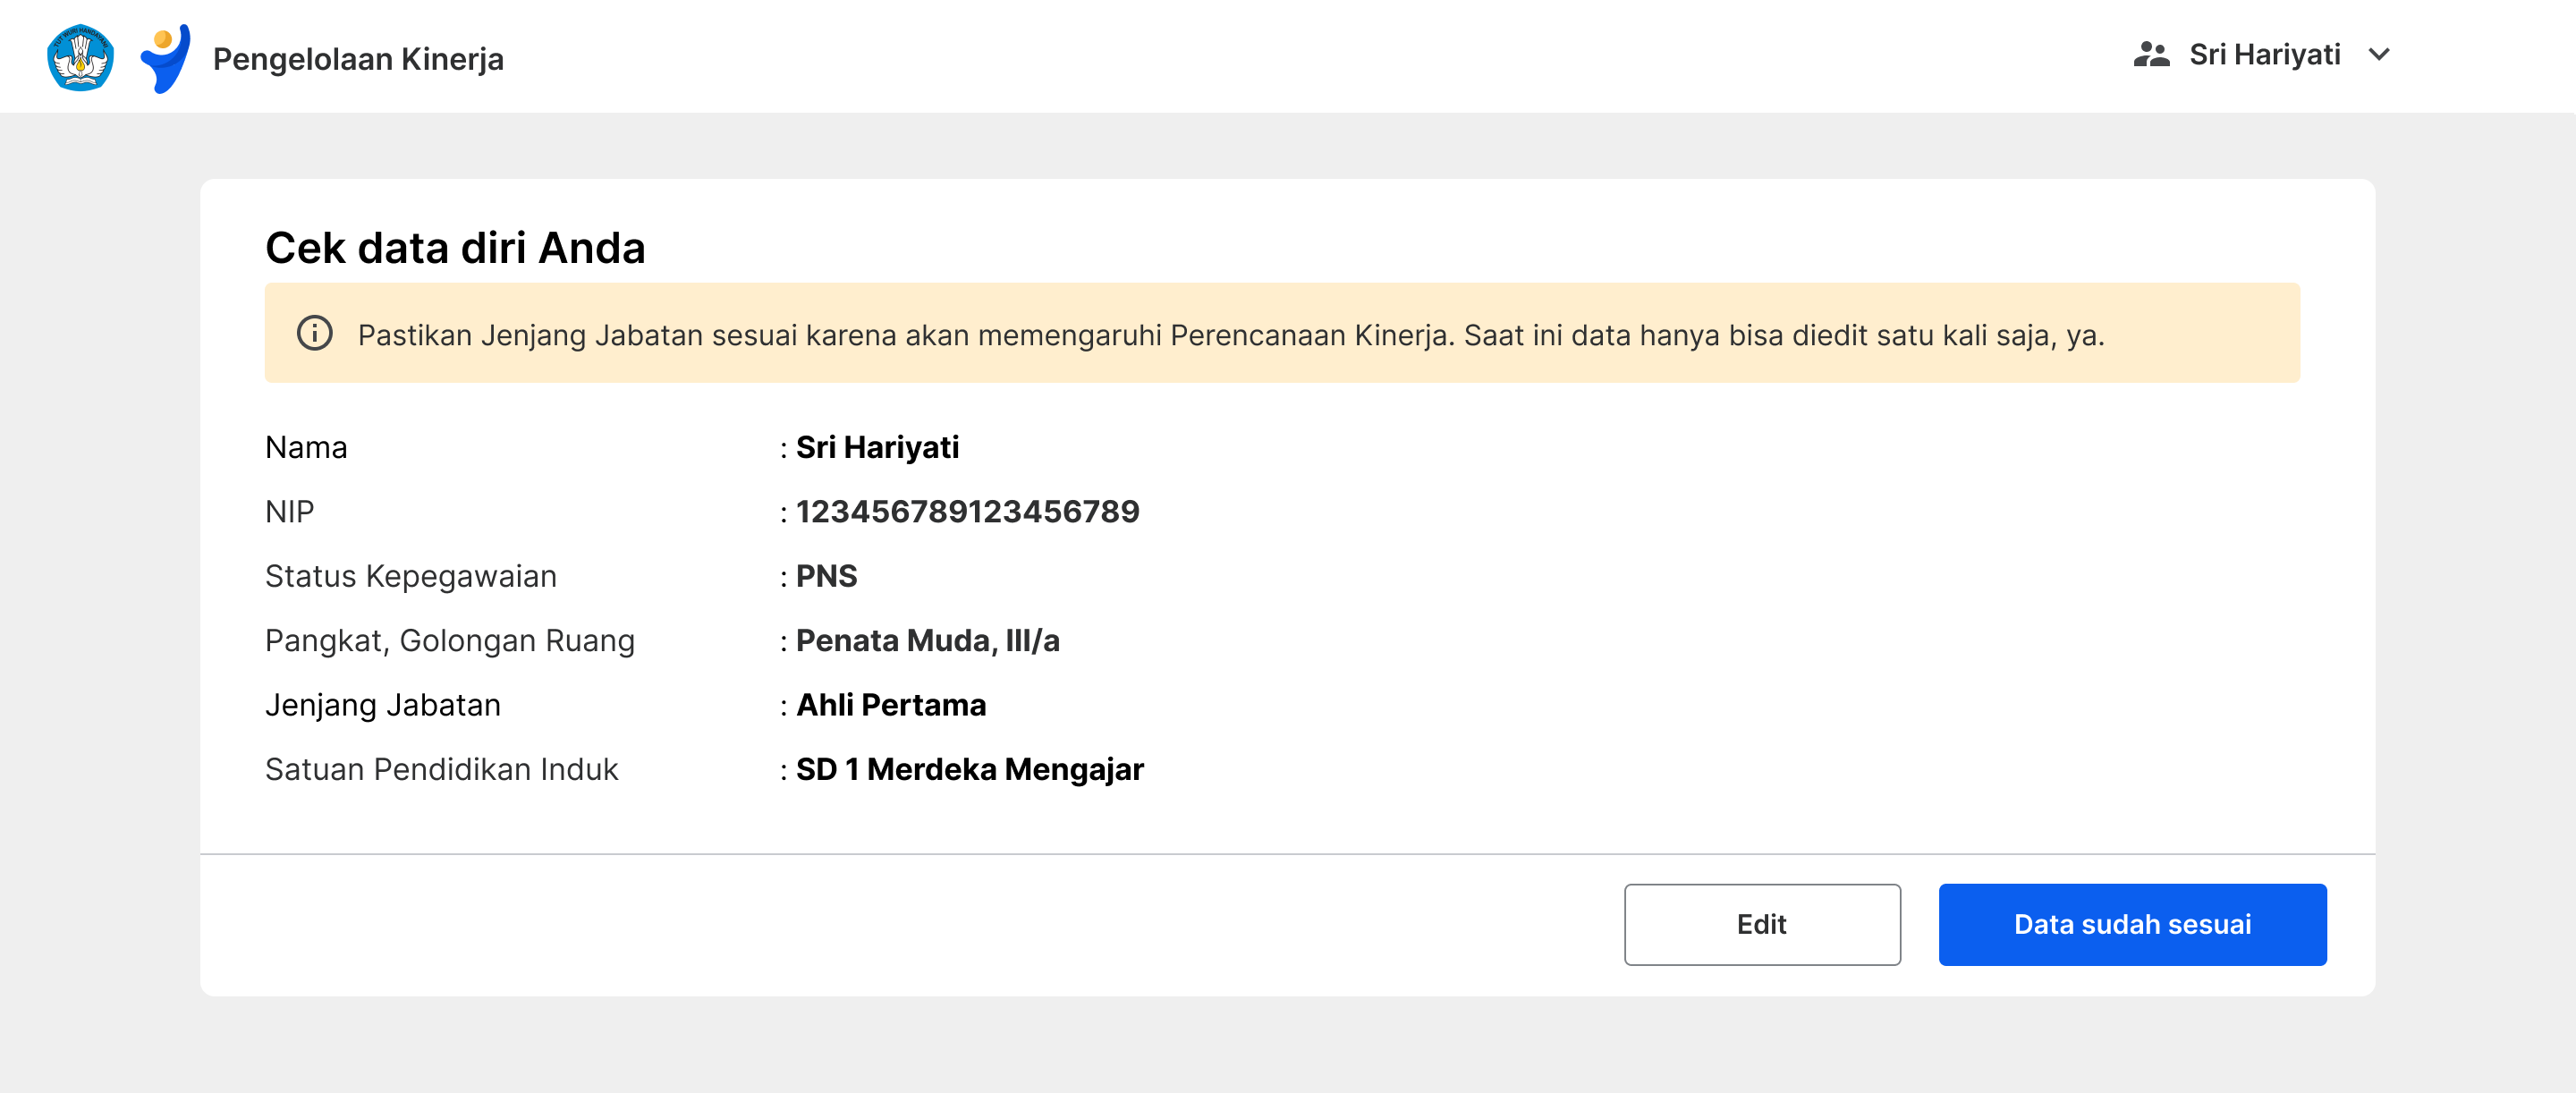Click the Kemendikbud emblem logo
This screenshot has height=1093, width=2576.
coord(80,57)
